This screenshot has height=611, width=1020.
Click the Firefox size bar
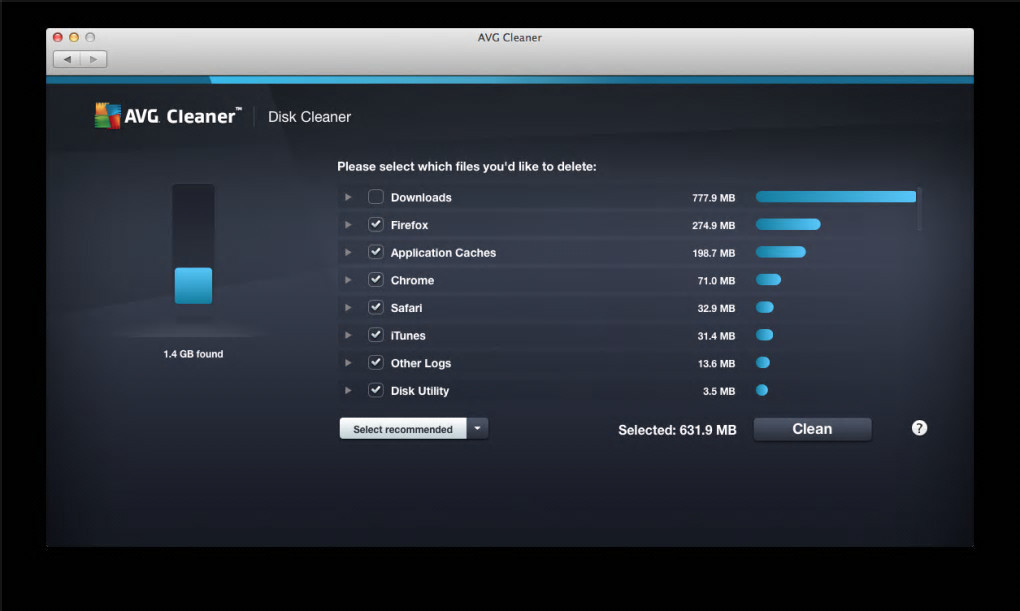pos(788,224)
